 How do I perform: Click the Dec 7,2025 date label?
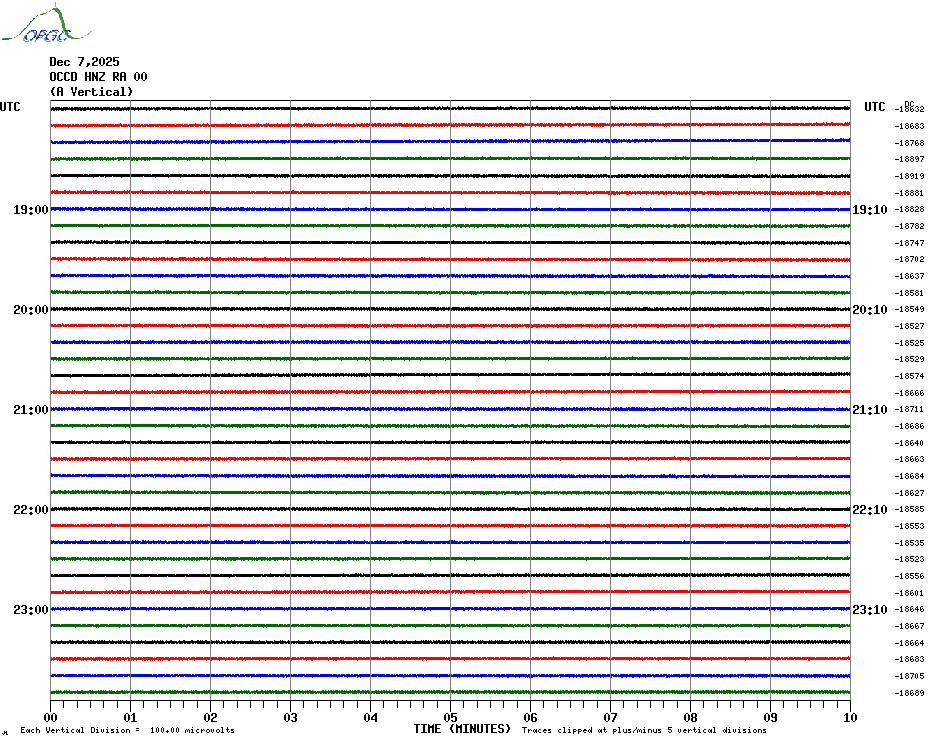pyautogui.click(x=84, y=62)
